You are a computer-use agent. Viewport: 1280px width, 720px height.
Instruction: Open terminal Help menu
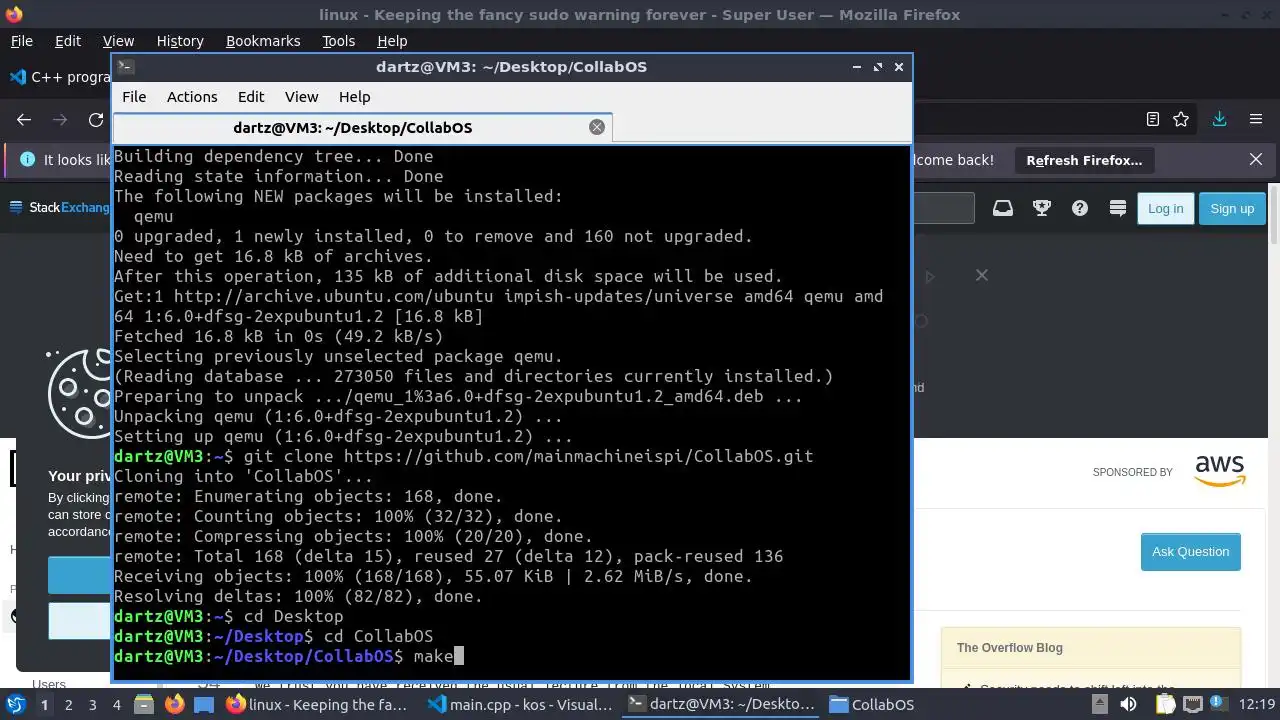pyautogui.click(x=355, y=97)
